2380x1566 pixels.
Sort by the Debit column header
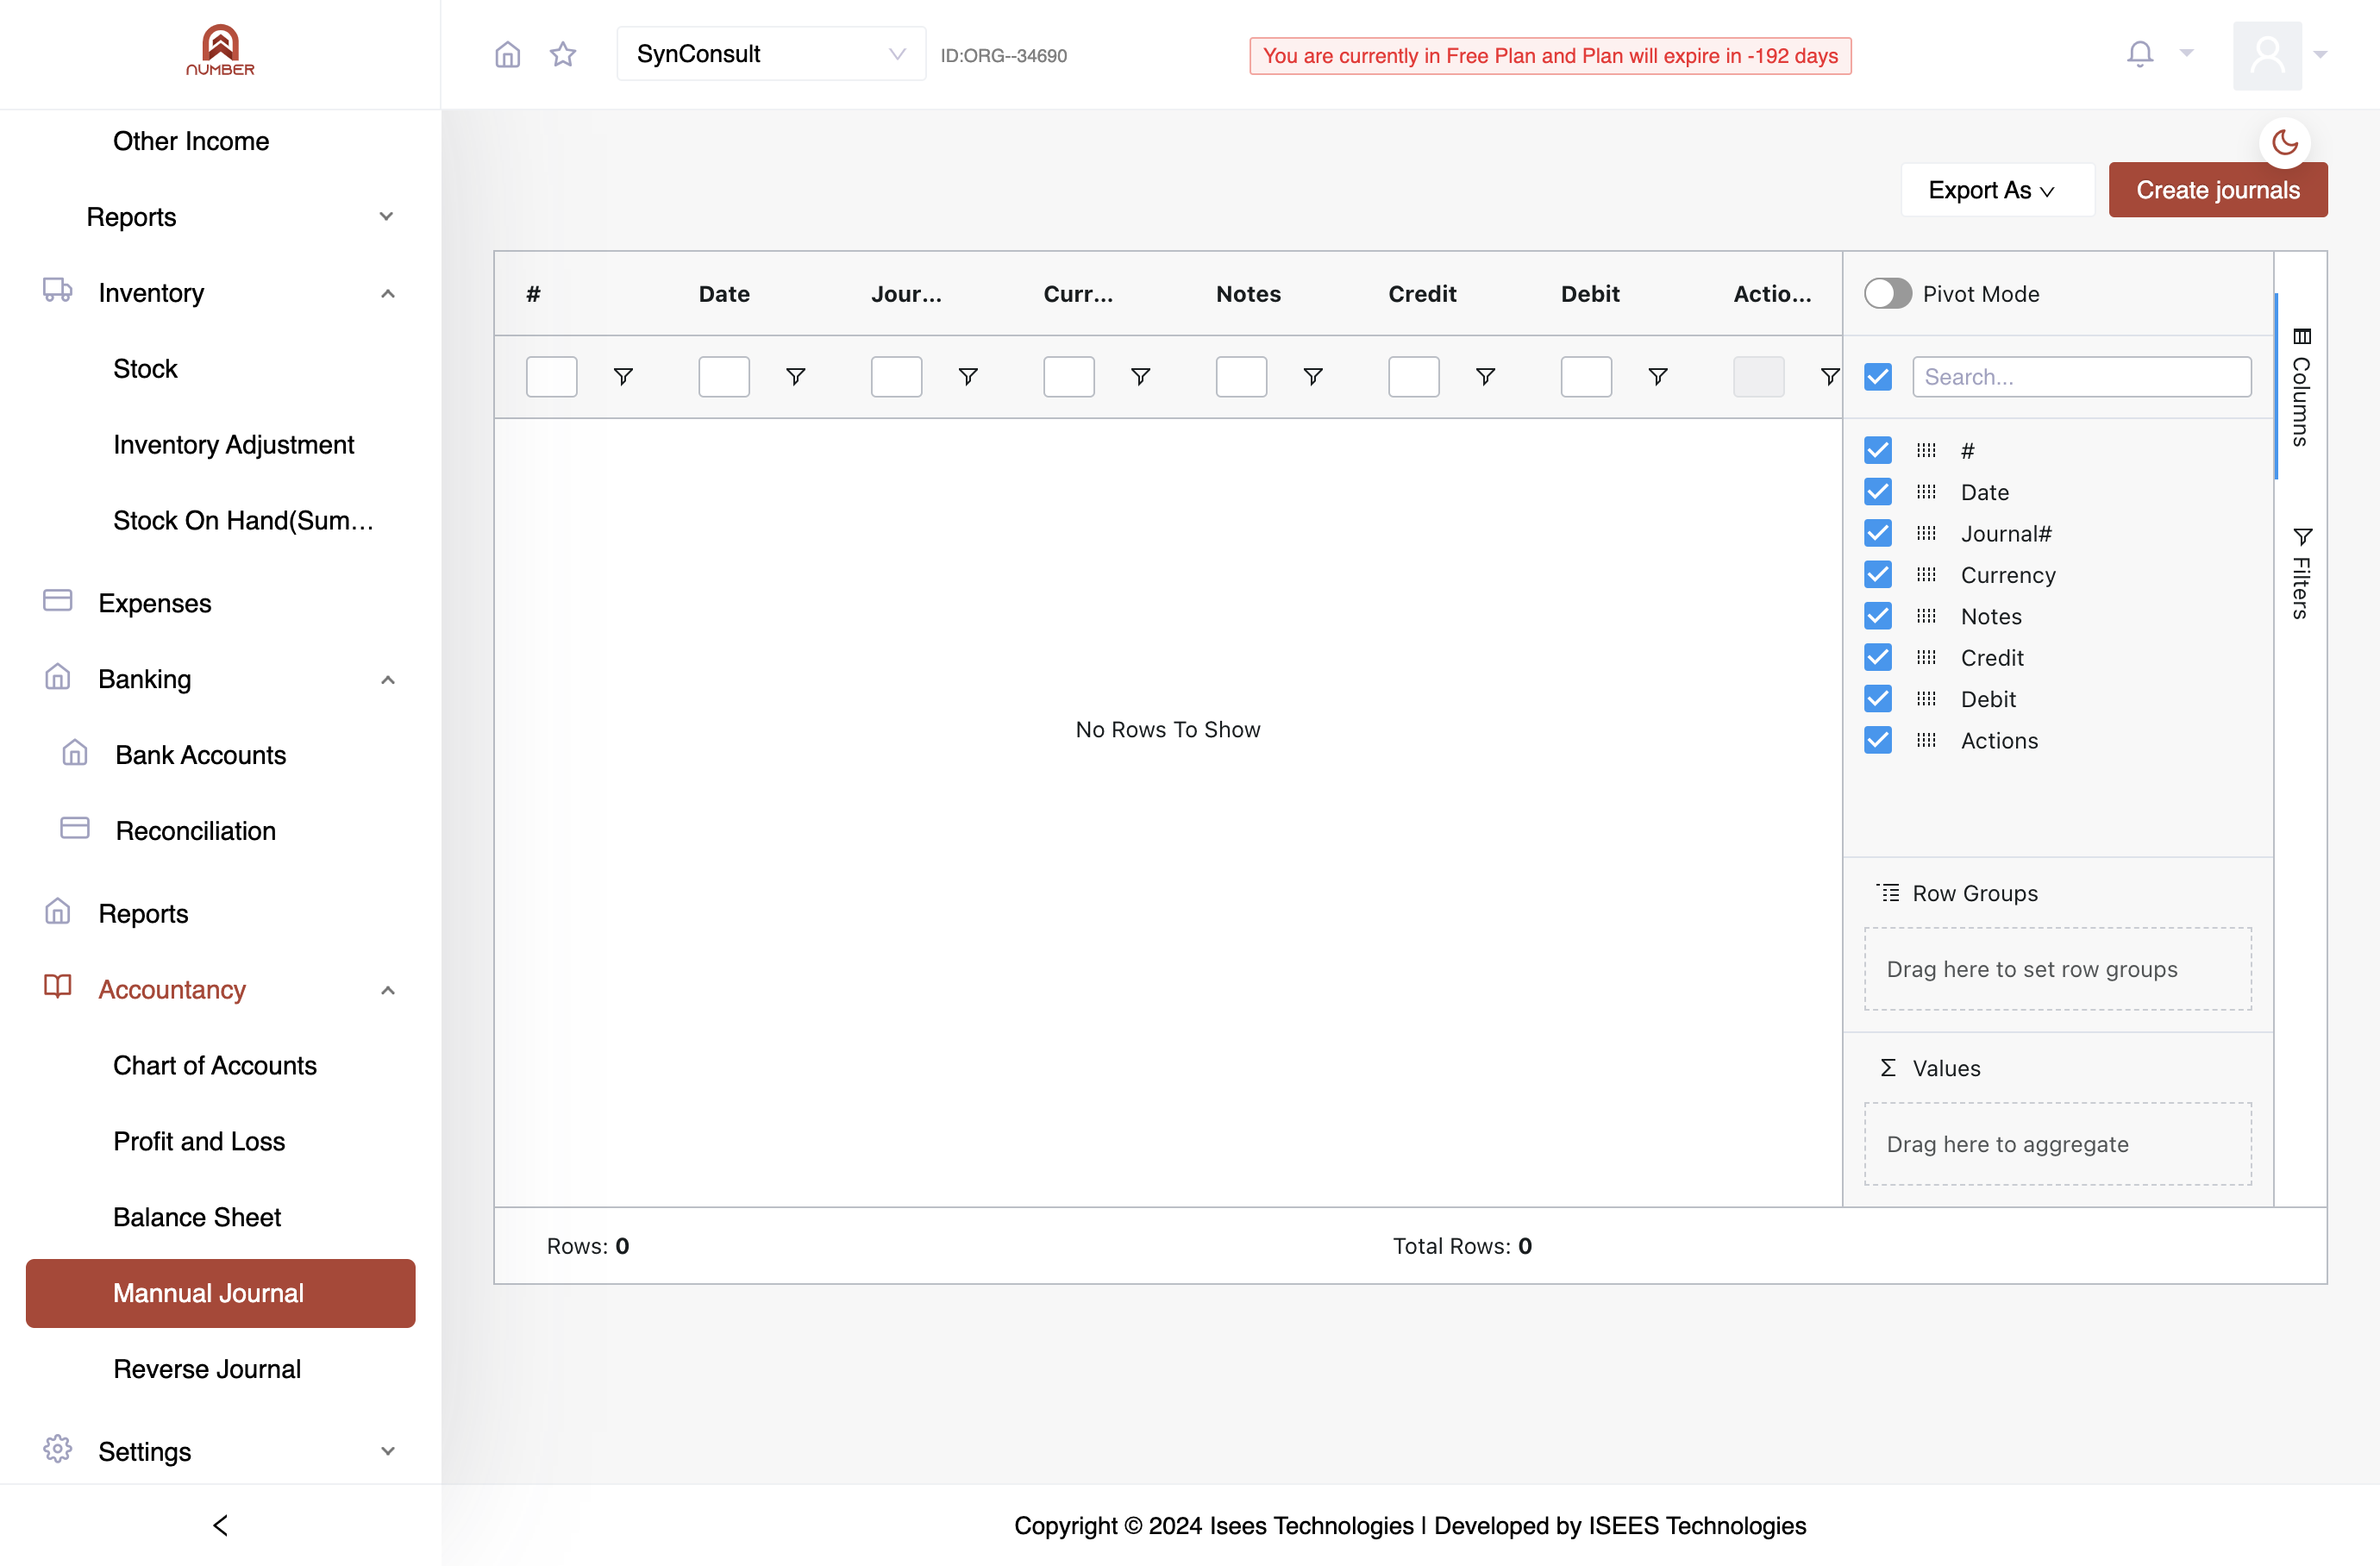[1590, 294]
